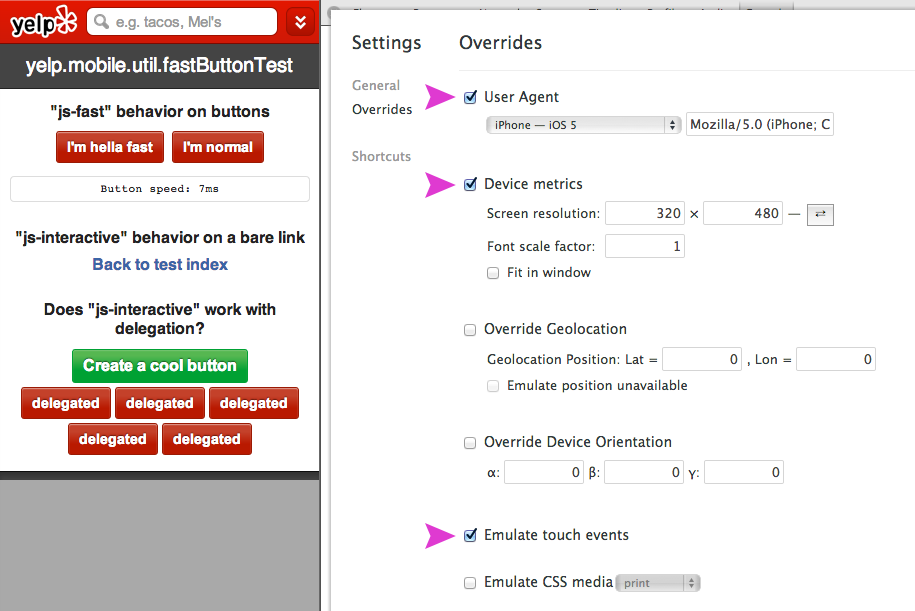
Task: Click the Geolocation Lon field
Action: tap(836, 359)
